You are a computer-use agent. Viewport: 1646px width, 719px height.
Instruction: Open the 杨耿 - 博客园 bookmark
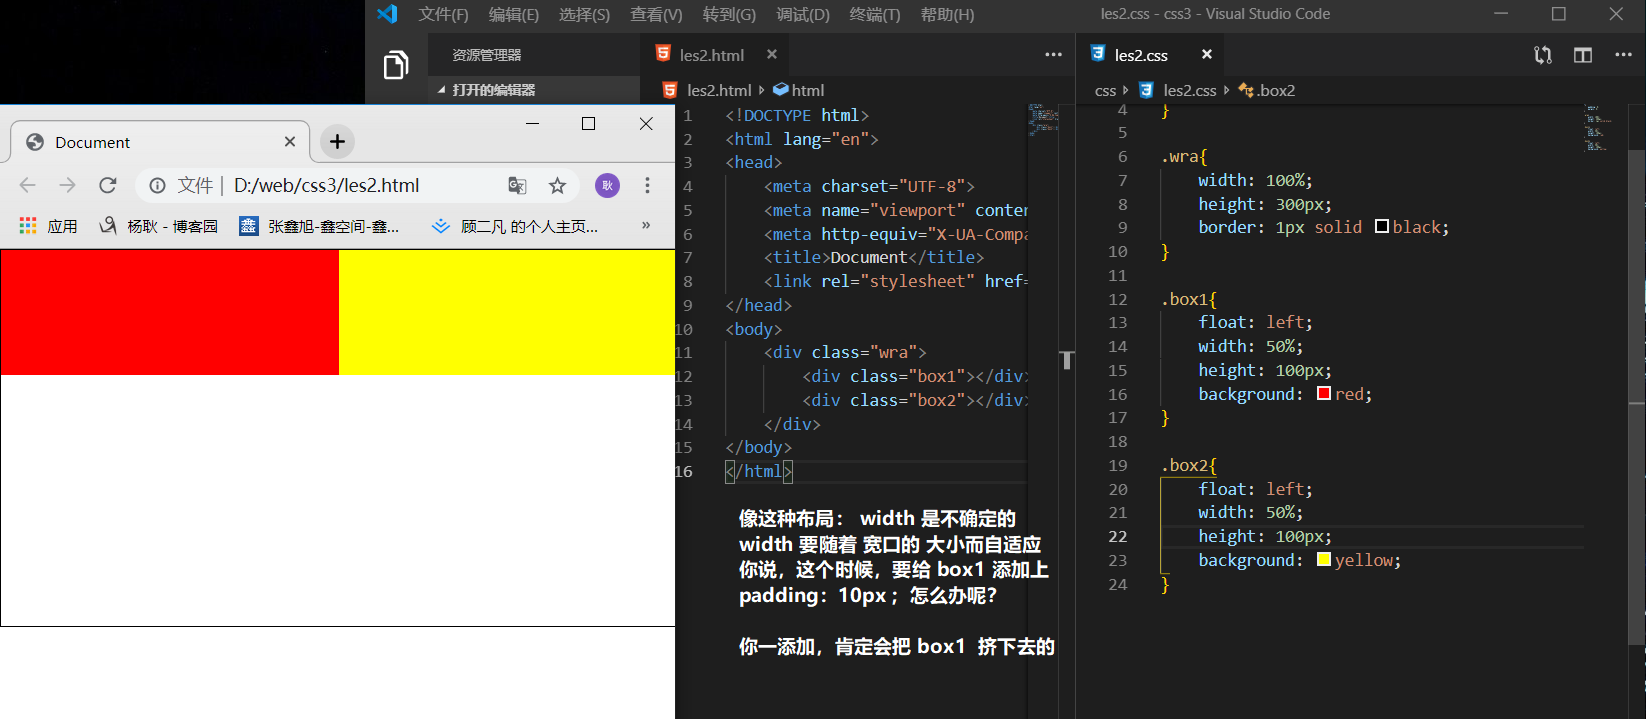click(159, 227)
